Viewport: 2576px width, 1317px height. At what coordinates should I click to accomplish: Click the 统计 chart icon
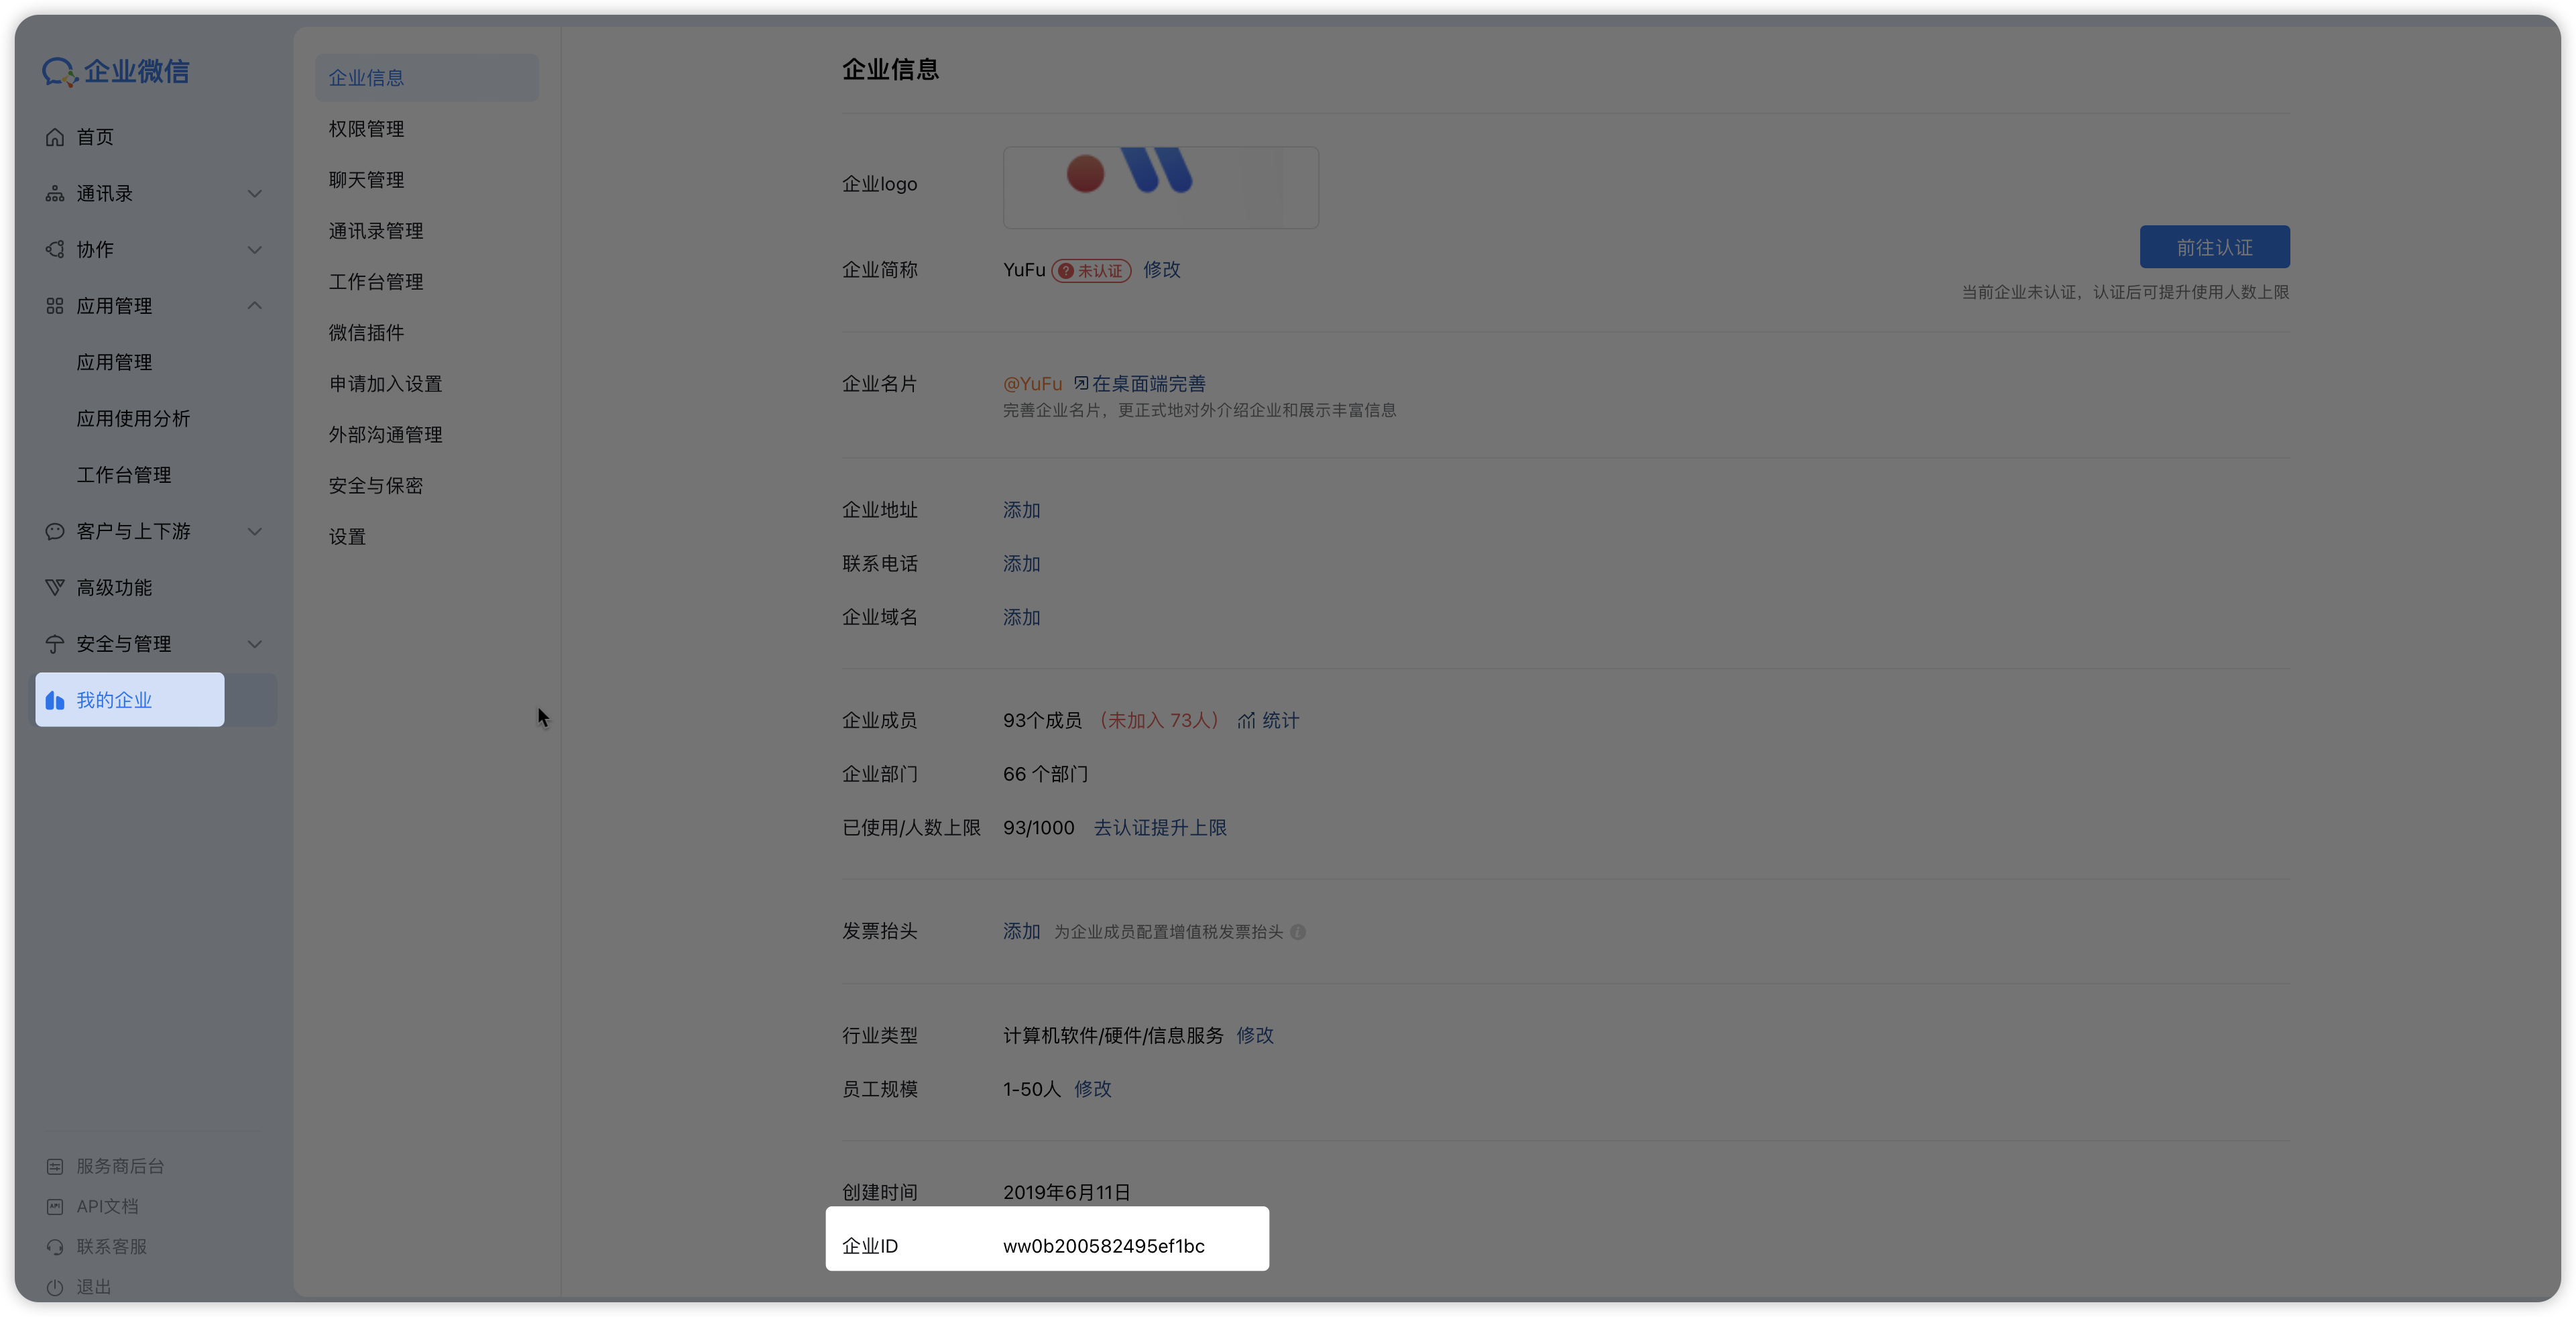(1246, 721)
